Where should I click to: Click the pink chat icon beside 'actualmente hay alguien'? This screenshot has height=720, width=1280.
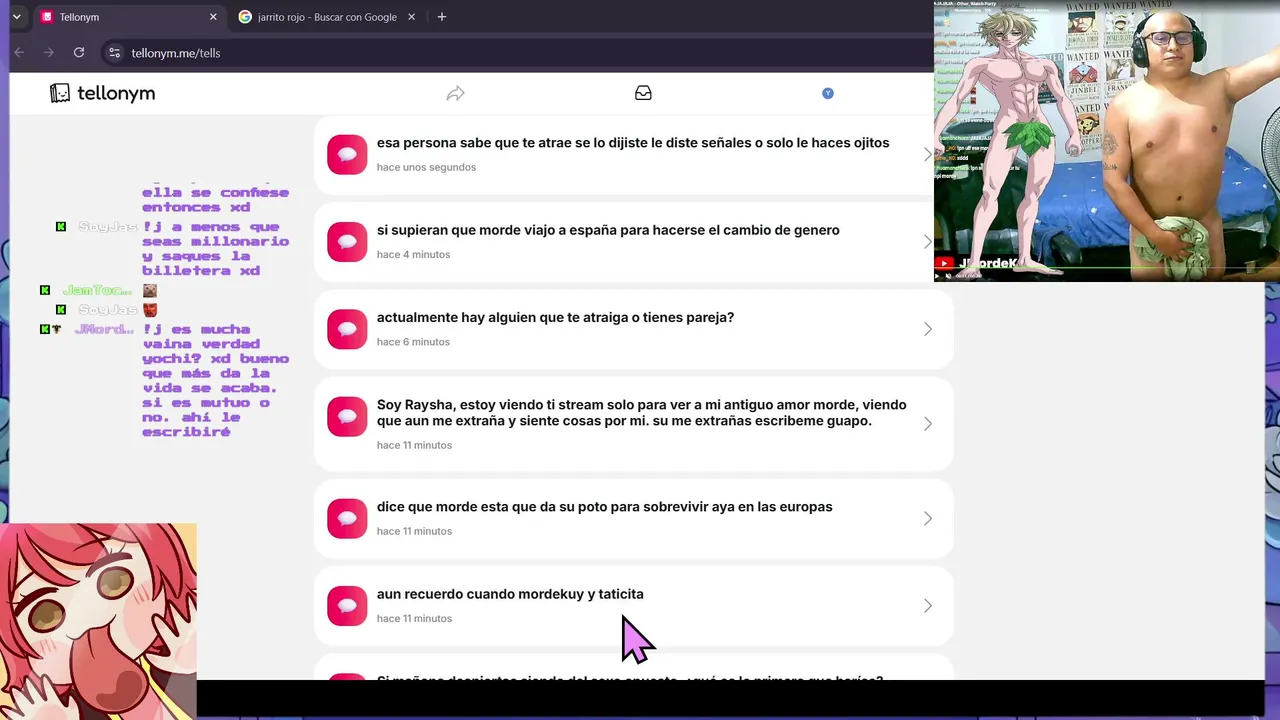tap(347, 329)
